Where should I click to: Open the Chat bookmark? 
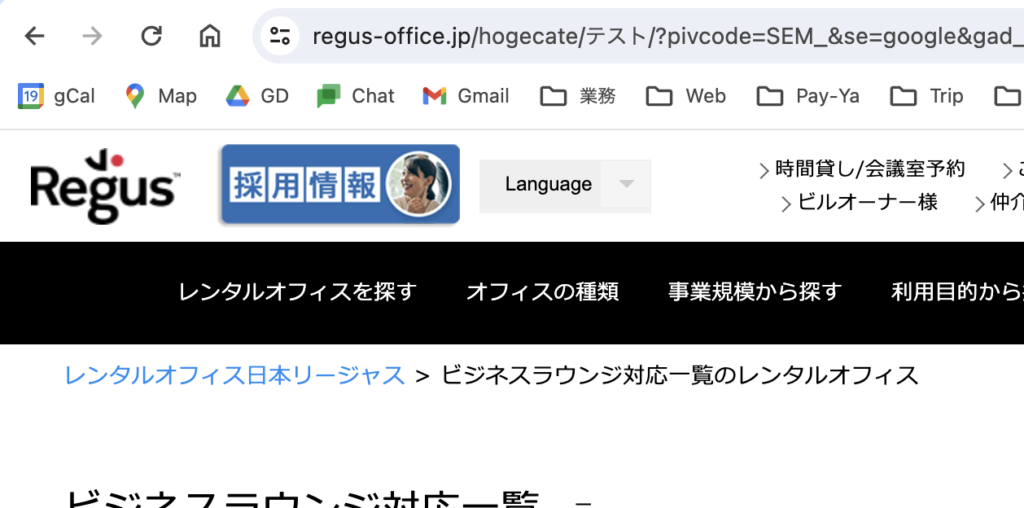(x=355, y=96)
